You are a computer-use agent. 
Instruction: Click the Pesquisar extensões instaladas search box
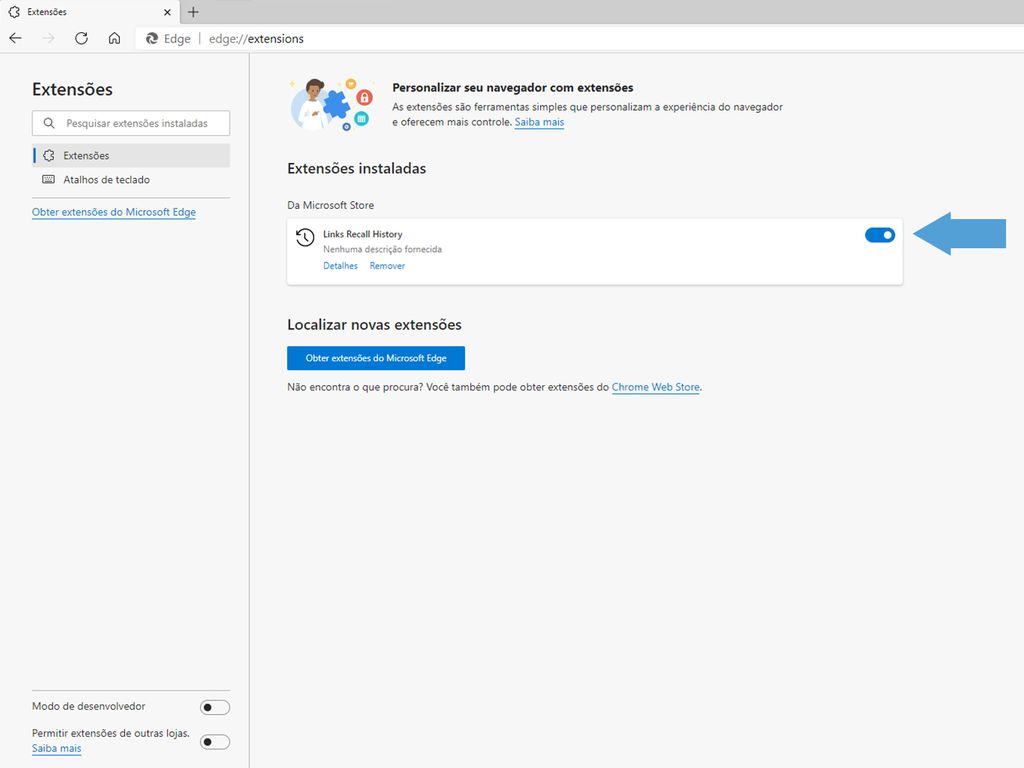tap(131, 123)
